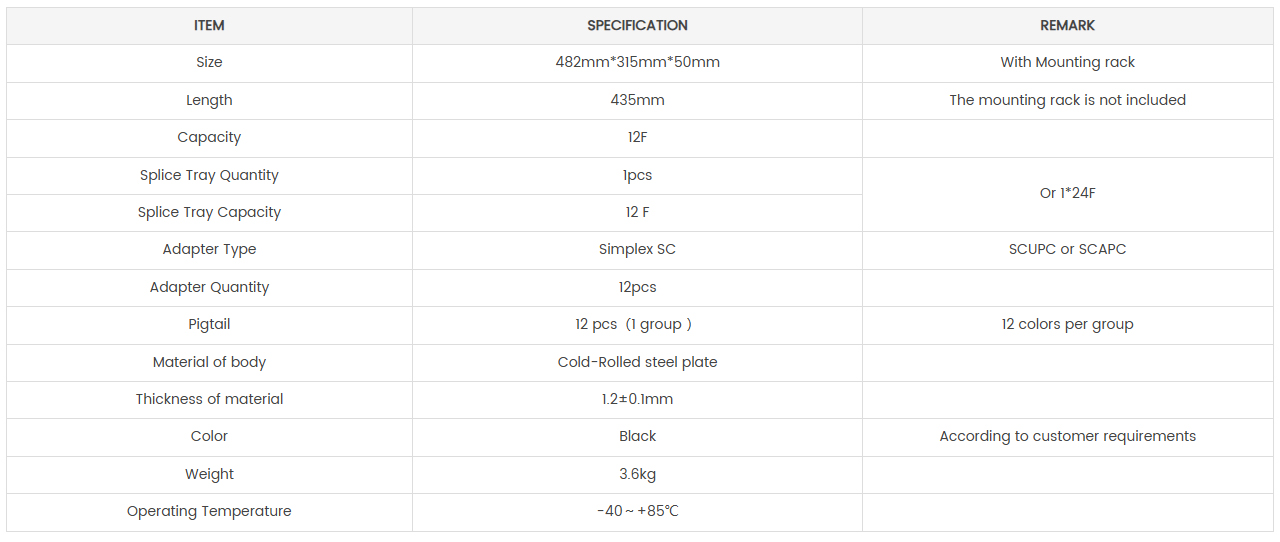The width and height of the screenshot is (1280, 542).
Task: Click the REMARK column header
Action: point(1067,25)
